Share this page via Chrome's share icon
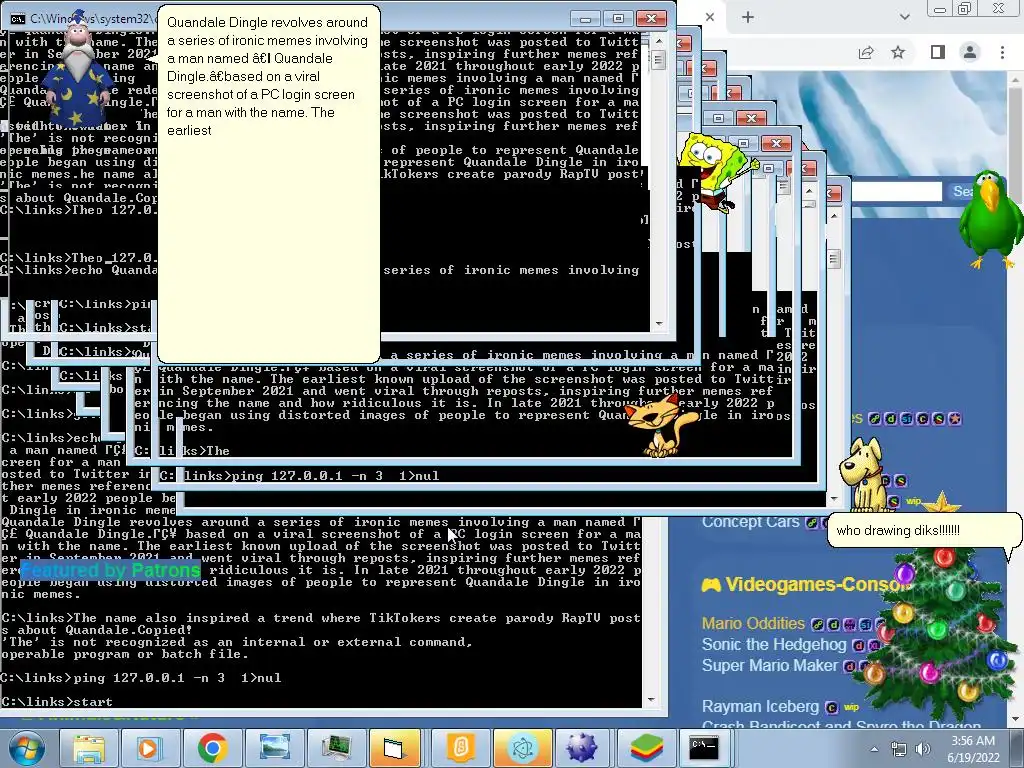Viewport: 1024px width, 768px height. (x=867, y=52)
